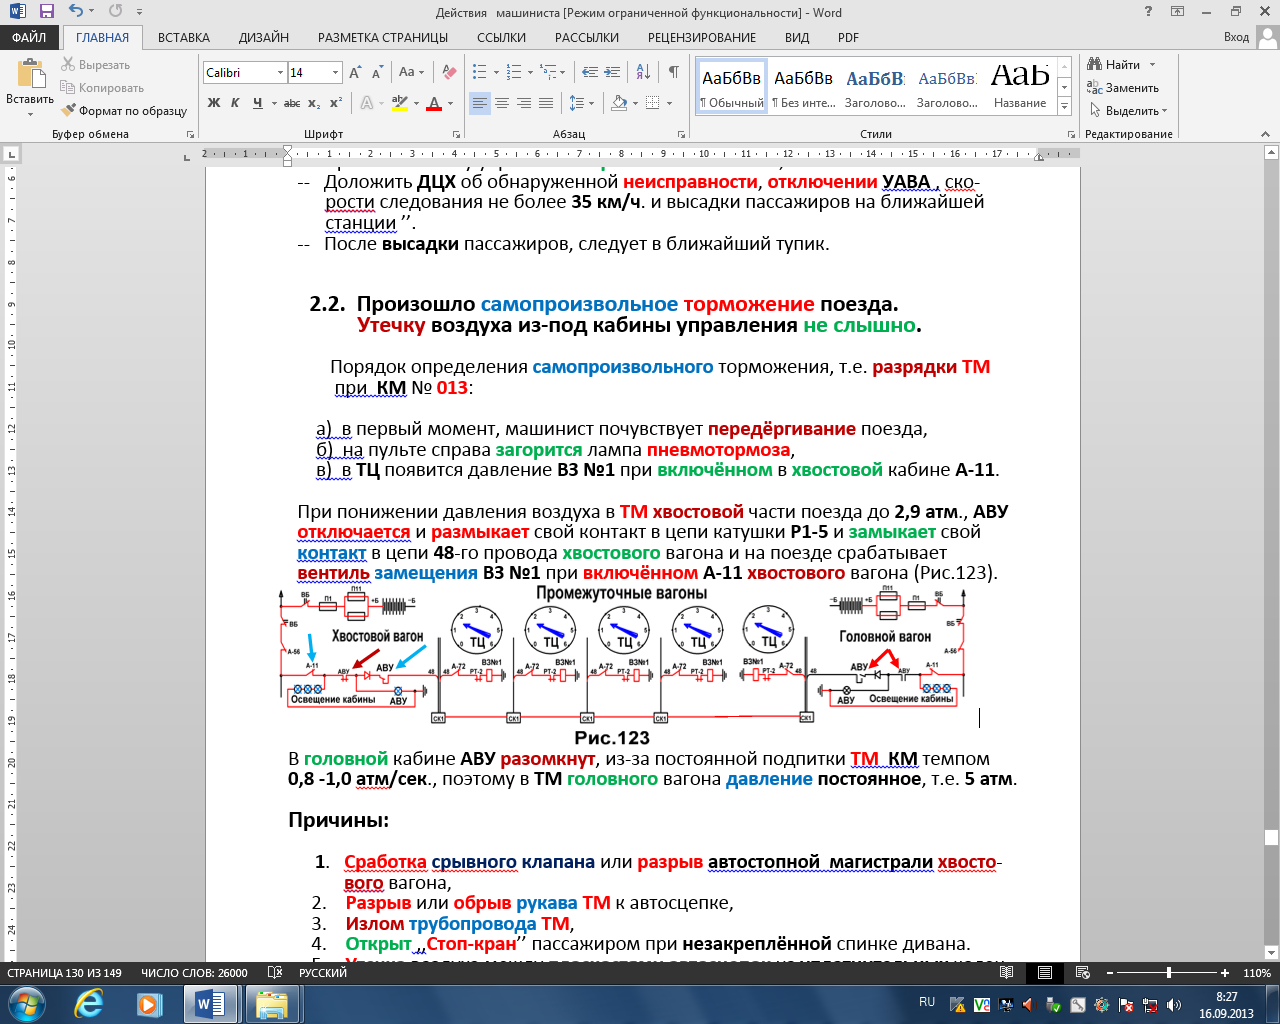This screenshot has height=1024, width=1280.
Task: Apply superscript formatting
Action: pyautogui.click(x=336, y=103)
